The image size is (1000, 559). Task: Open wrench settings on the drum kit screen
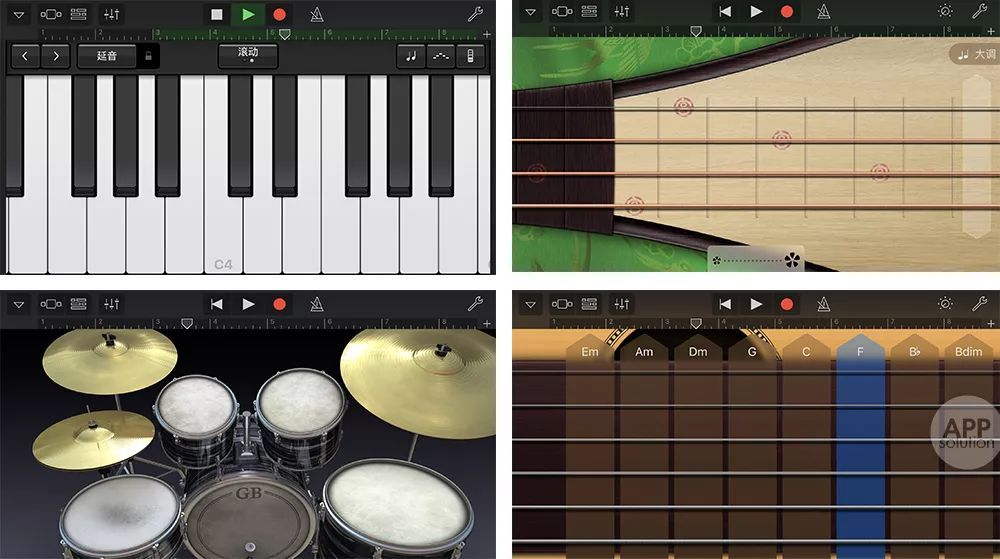coord(475,304)
